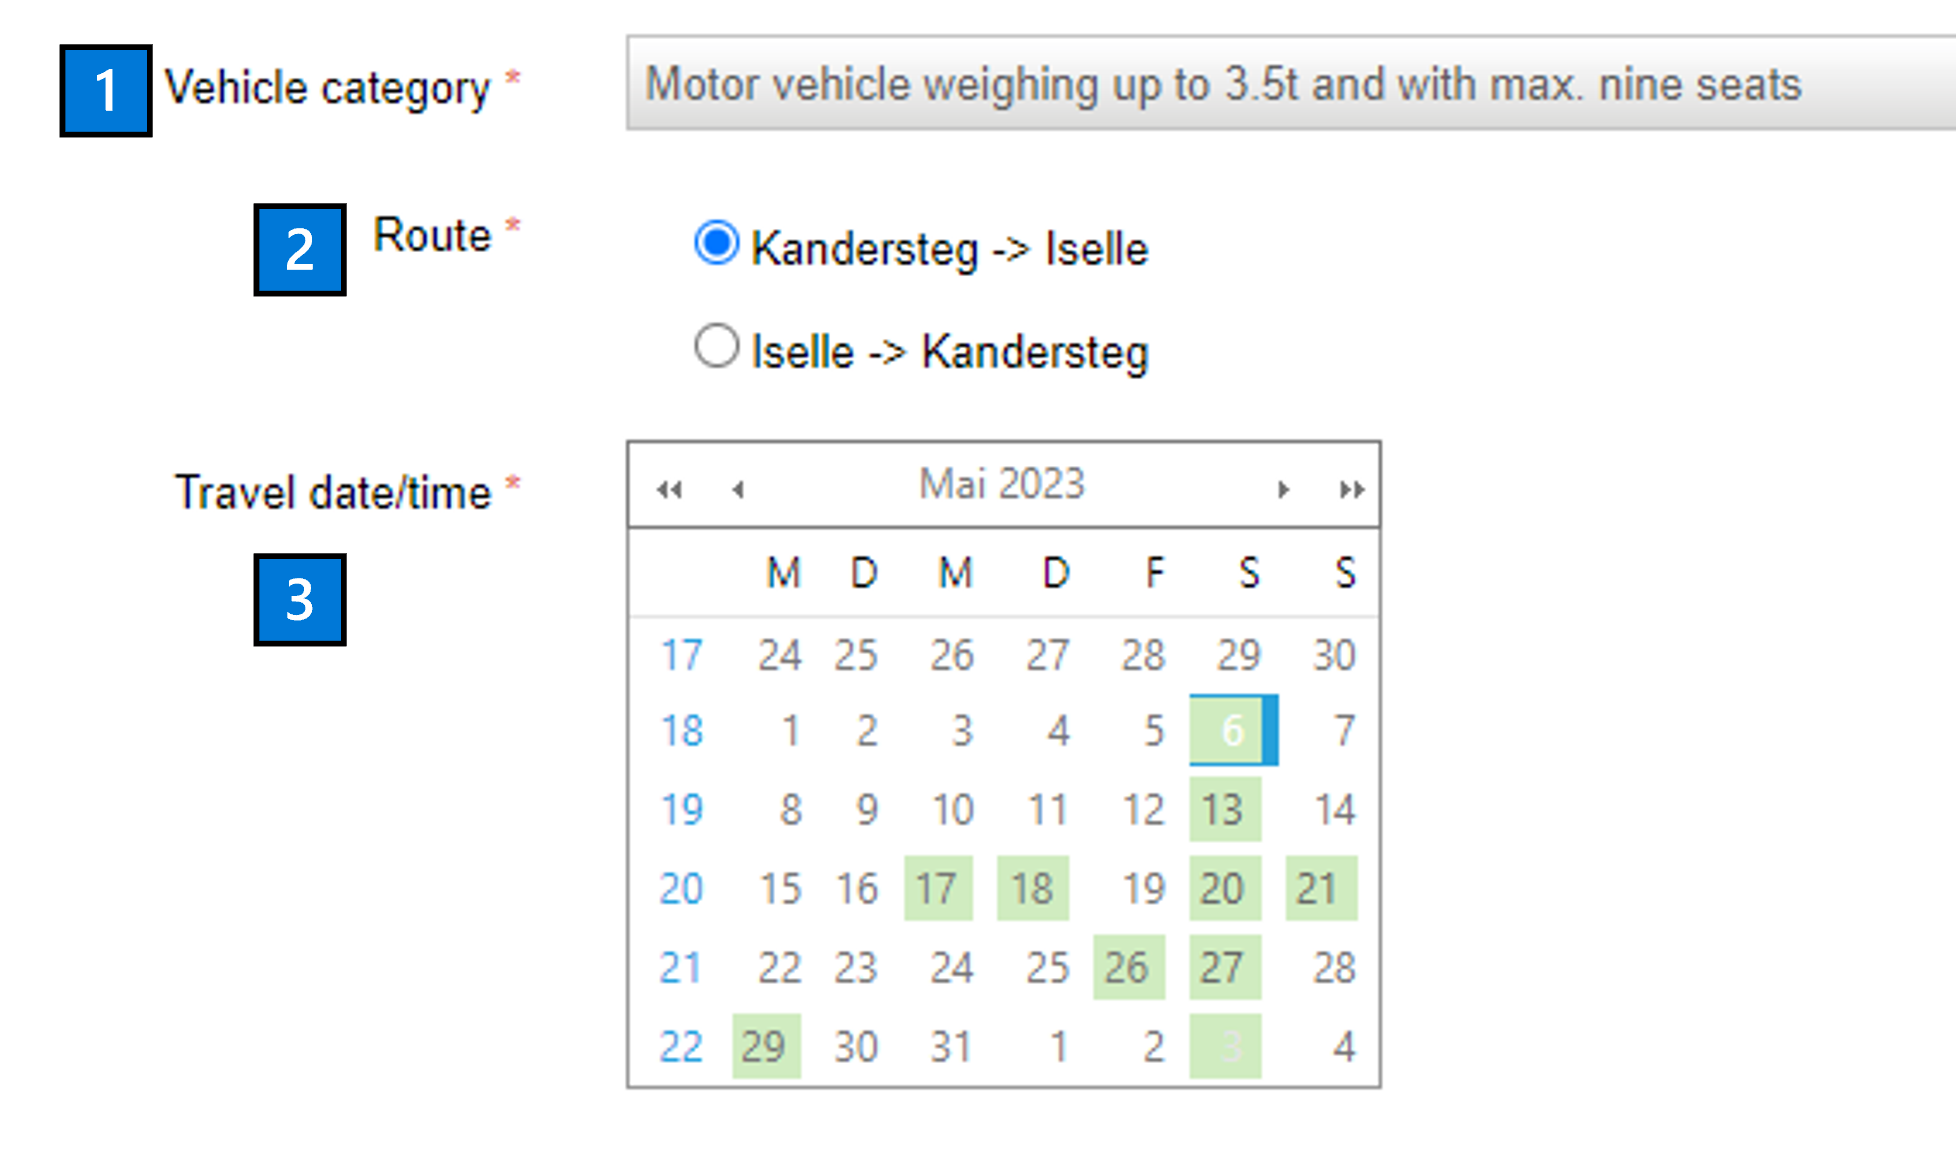Click blue step marker 1
The width and height of the screenshot is (1956, 1151).
106,91
